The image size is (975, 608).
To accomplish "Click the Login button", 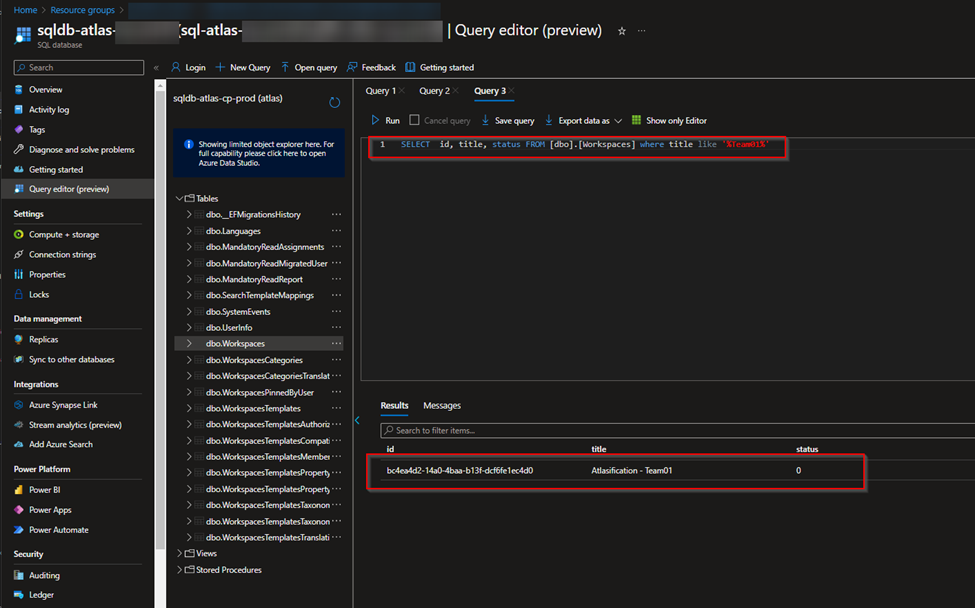I will coord(188,68).
